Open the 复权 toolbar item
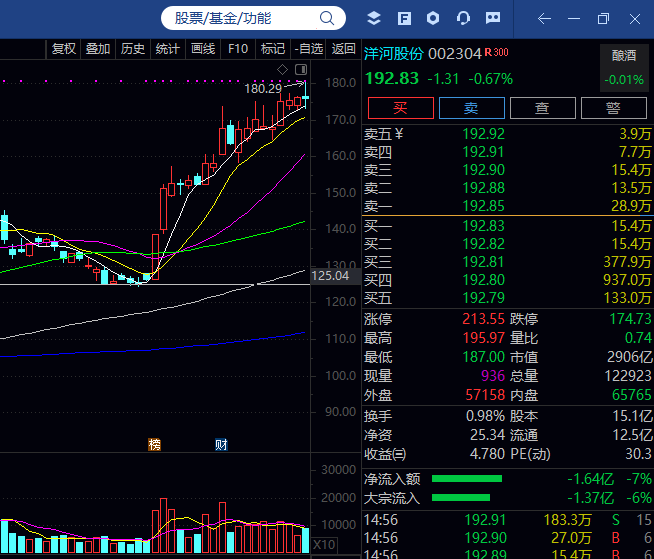Image resolution: width=654 pixels, height=559 pixels. click(x=63, y=49)
